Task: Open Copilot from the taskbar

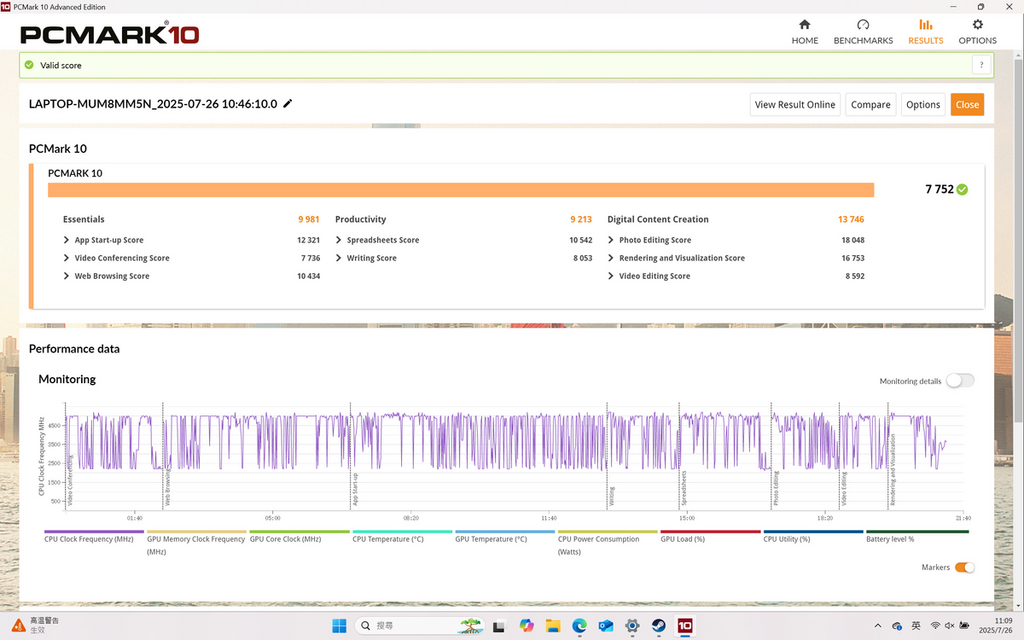Action: point(526,626)
